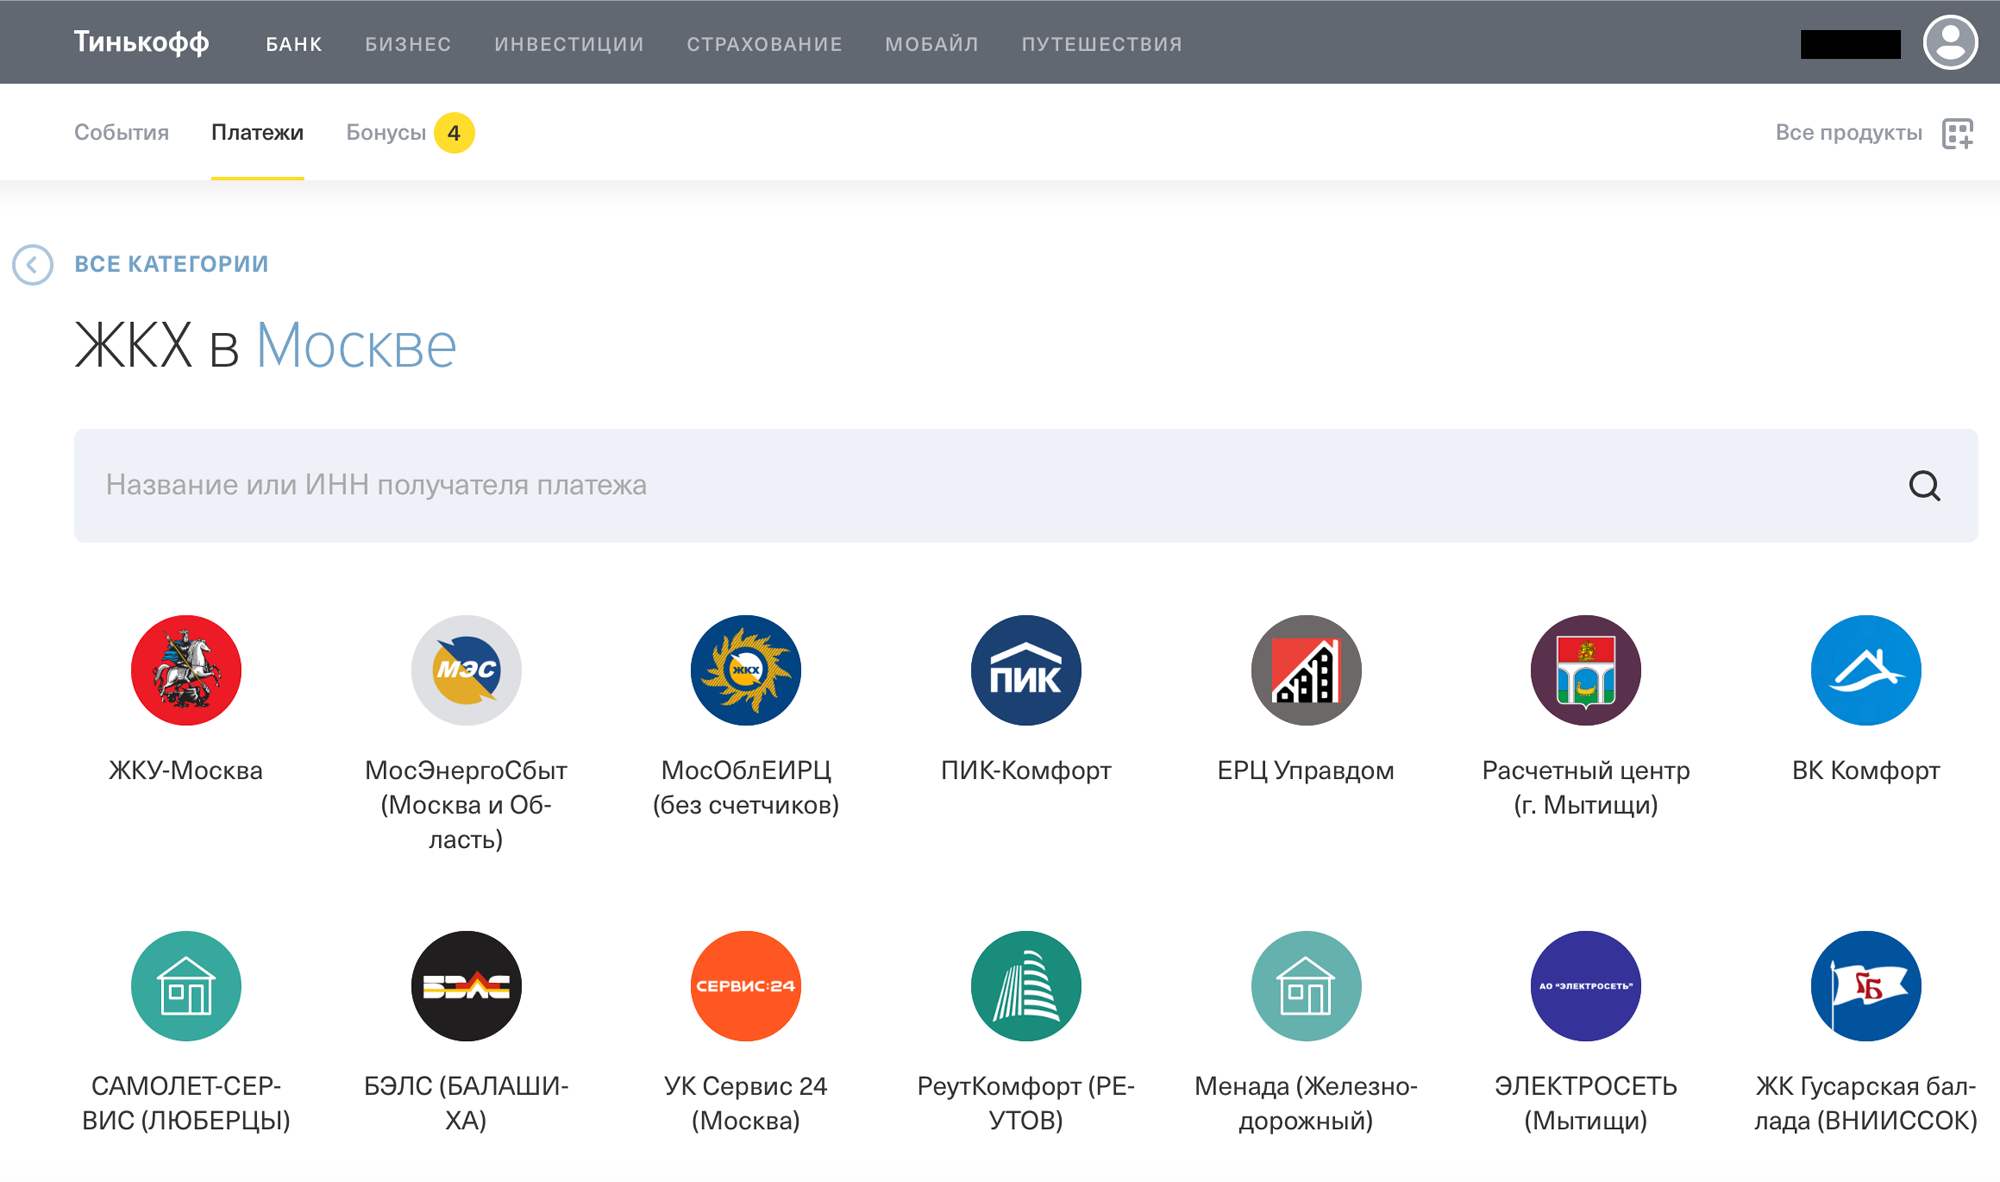This screenshot has width=2000, height=1182.
Task: Click the Тинькофф logo
Action: 141,42
